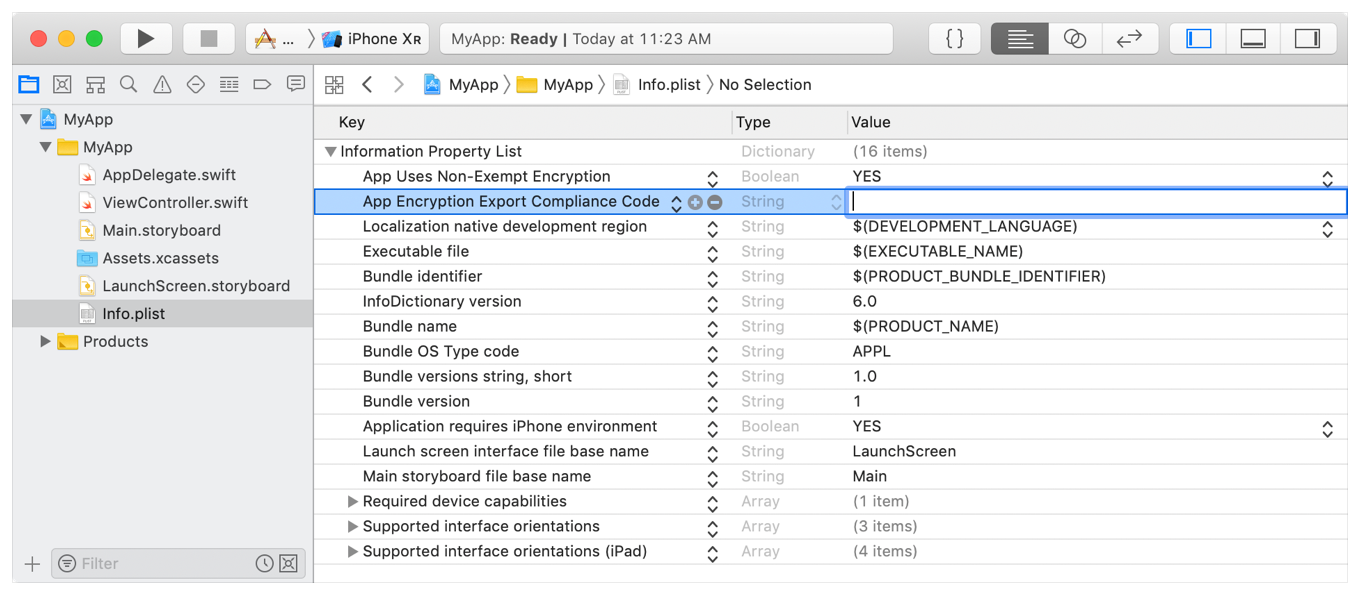Screen dimensions: 1360x595
Task: Click the Run (play) button
Action: point(146,39)
